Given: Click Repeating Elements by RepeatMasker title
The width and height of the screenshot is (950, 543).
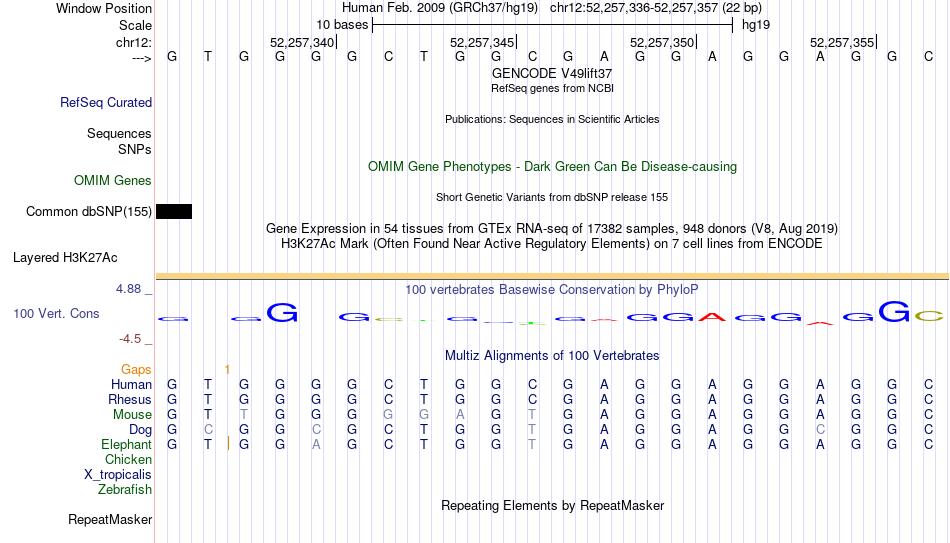Looking at the screenshot, I should [553, 505].
